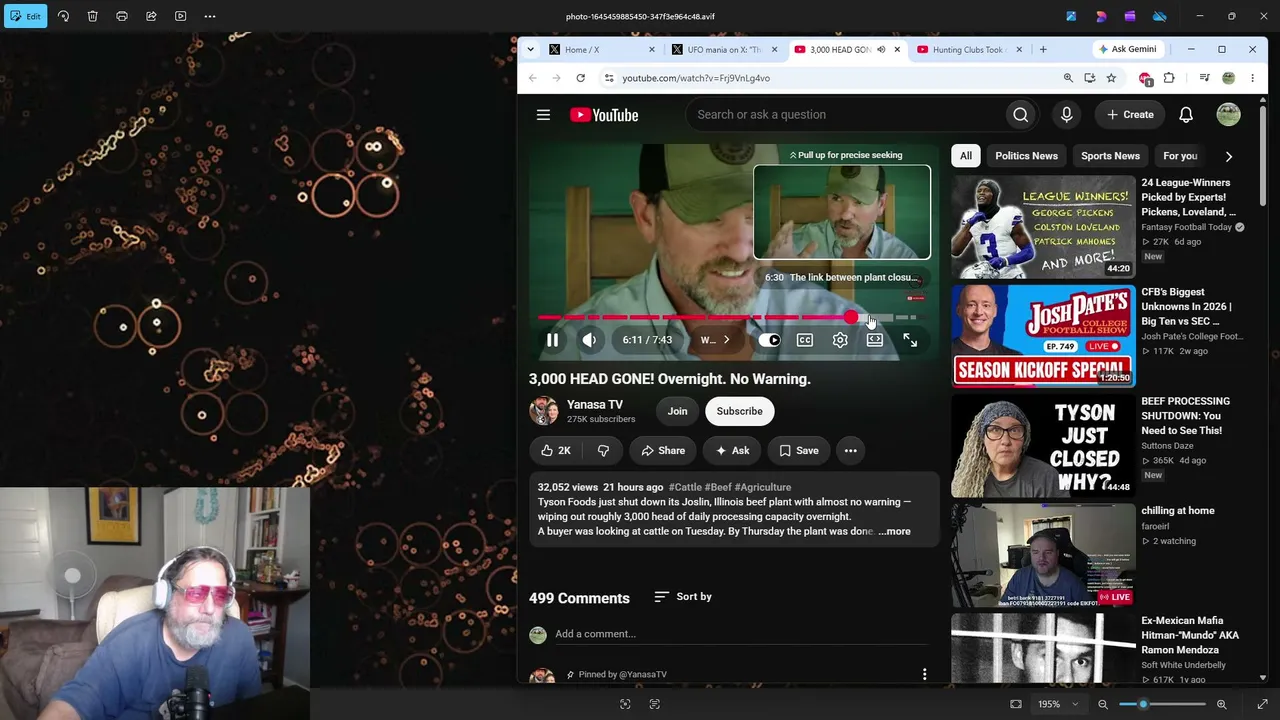
Task: Expand the video chapter selector
Action: pos(714,340)
